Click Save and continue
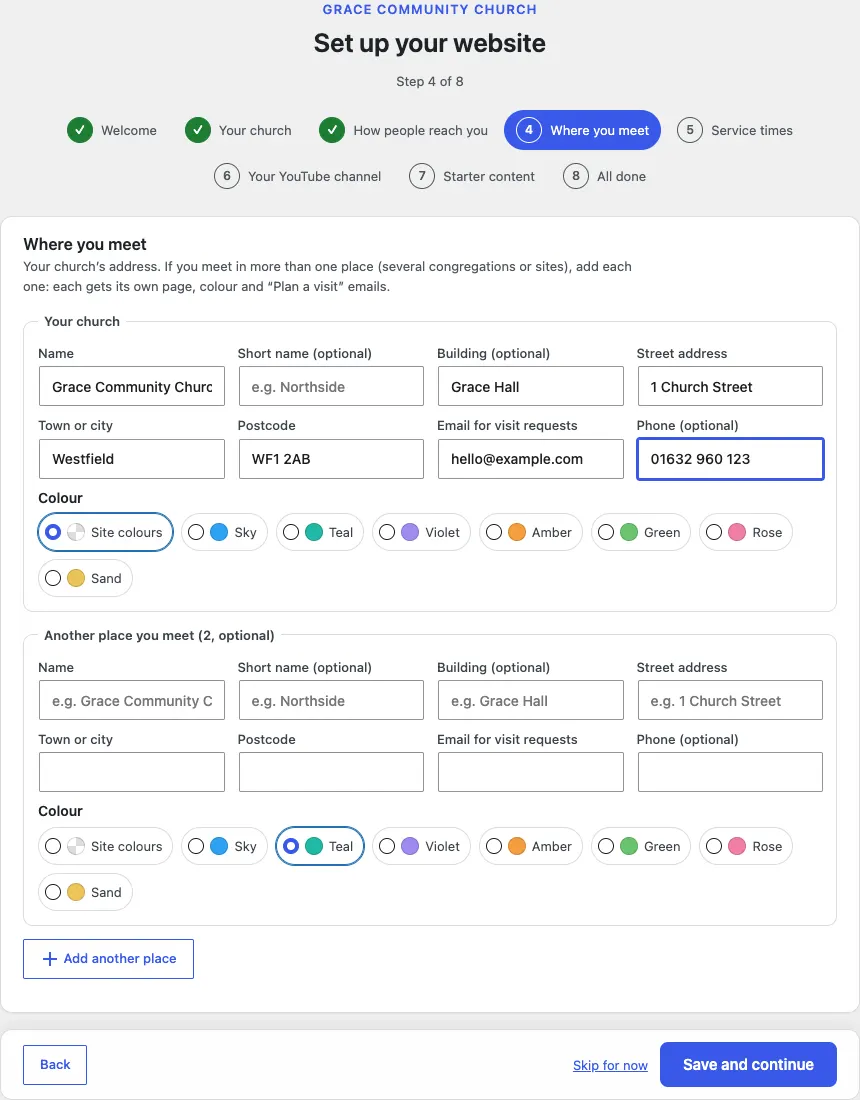860x1100 pixels. pos(748,1064)
